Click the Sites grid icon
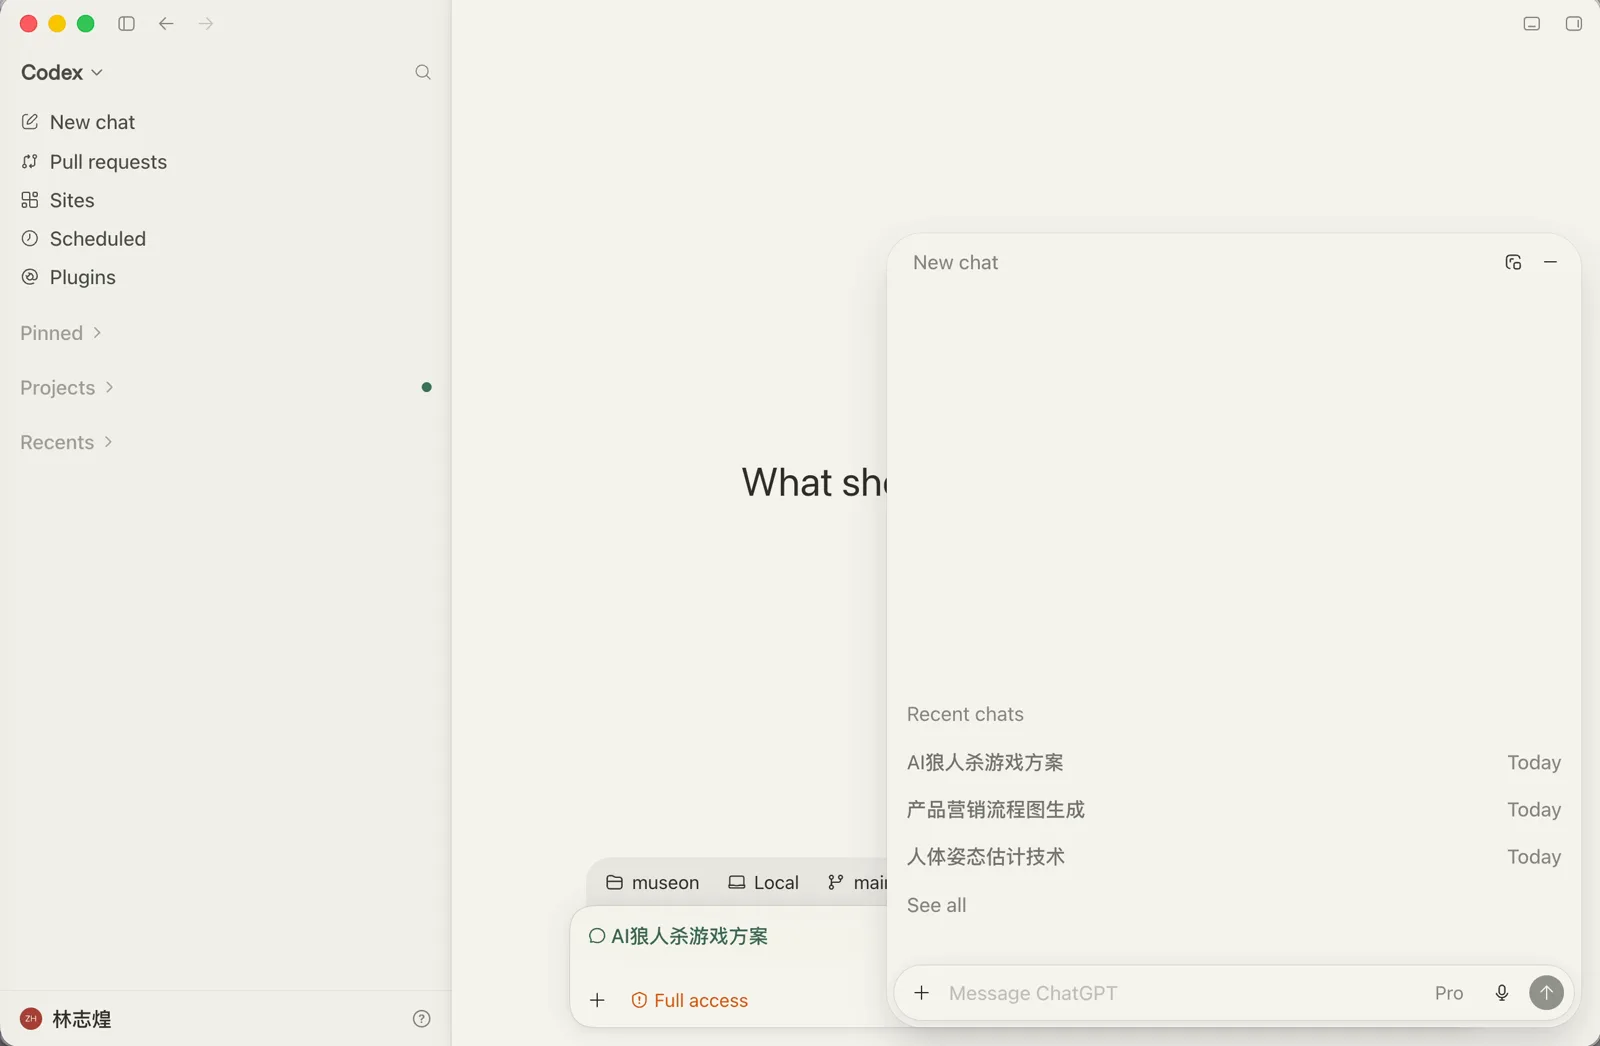 pyautogui.click(x=30, y=200)
